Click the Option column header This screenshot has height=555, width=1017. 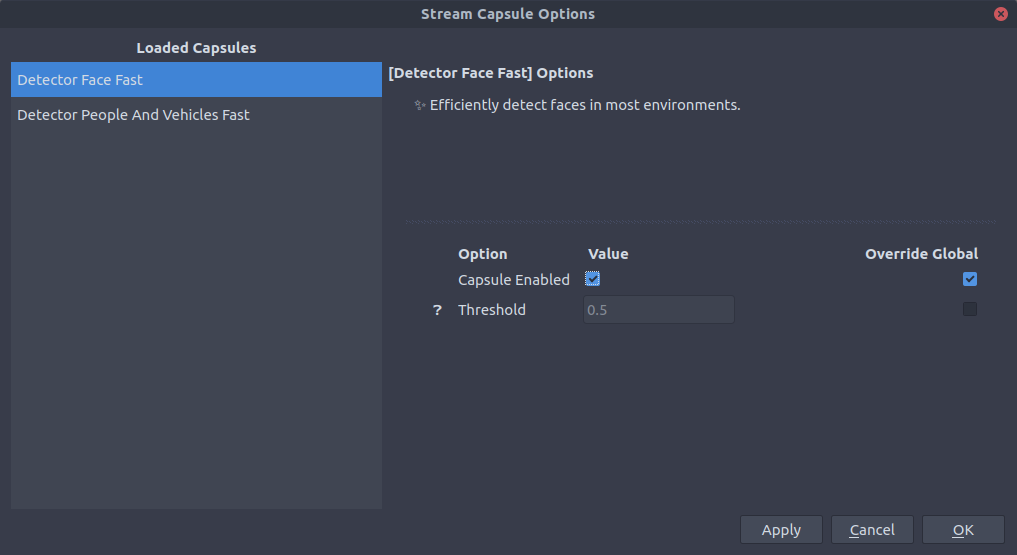483,254
